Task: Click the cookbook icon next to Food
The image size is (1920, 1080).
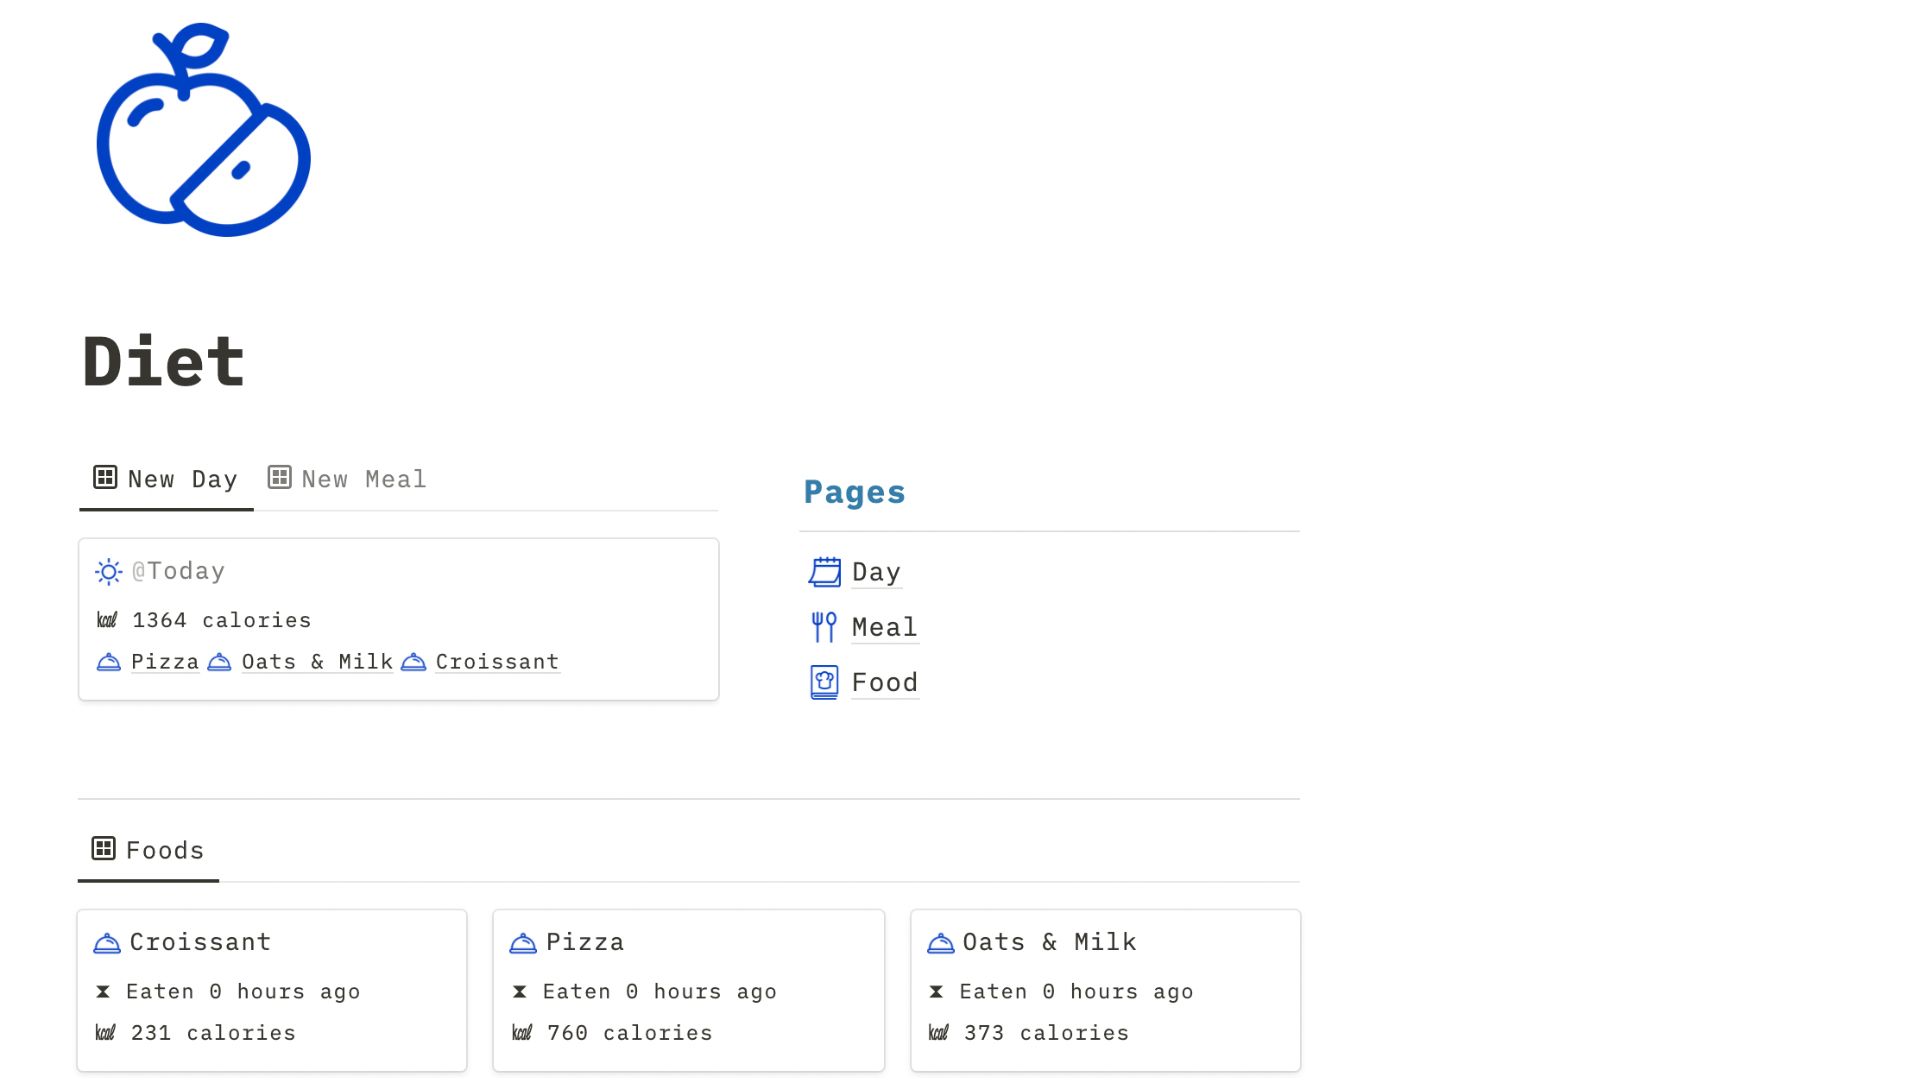Action: (x=824, y=682)
